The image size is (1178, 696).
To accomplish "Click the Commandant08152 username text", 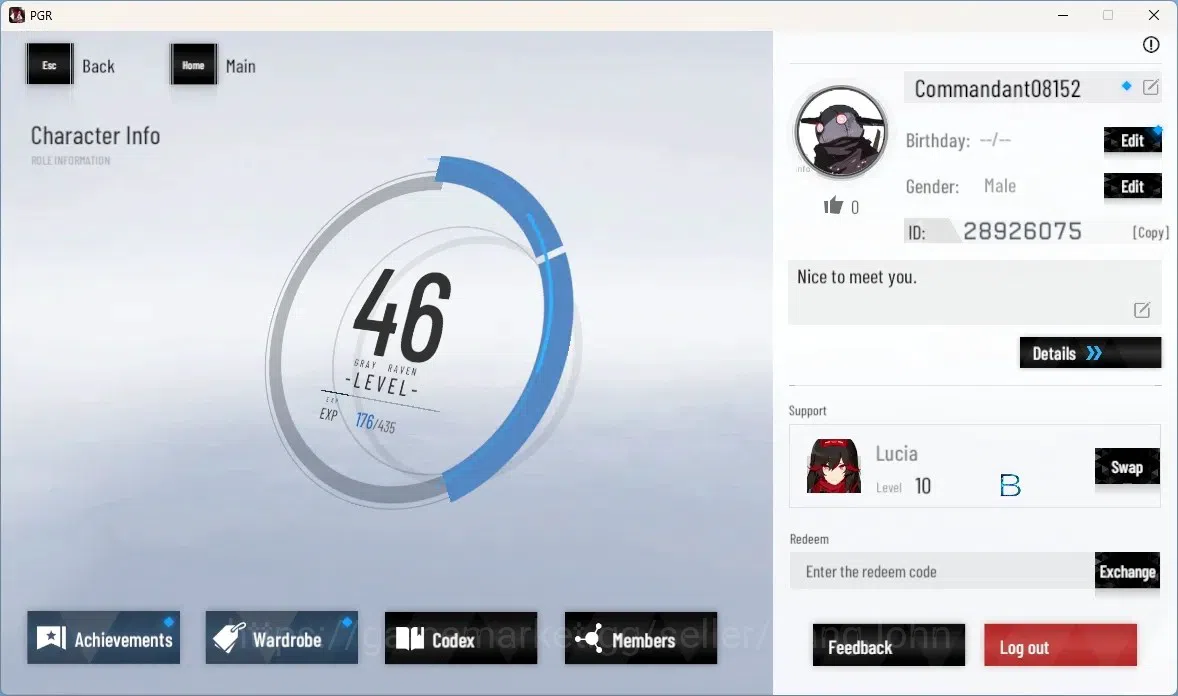I will [x=997, y=89].
